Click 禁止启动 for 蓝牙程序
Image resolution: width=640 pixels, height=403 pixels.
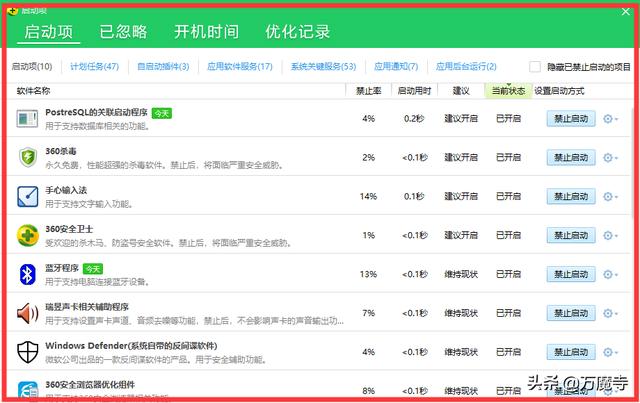point(571,274)
